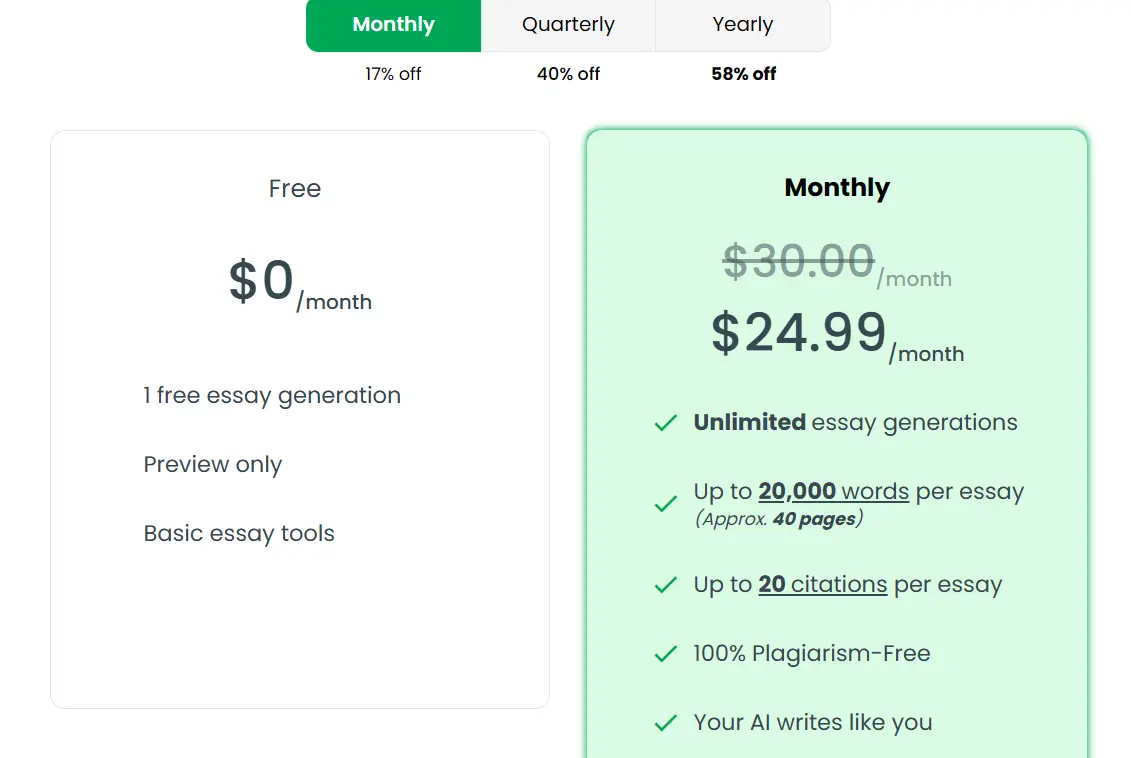Viewport: 1131px width, 758px height.
Task: Click the 1 free essay generation text
Action: click(272, 396)
